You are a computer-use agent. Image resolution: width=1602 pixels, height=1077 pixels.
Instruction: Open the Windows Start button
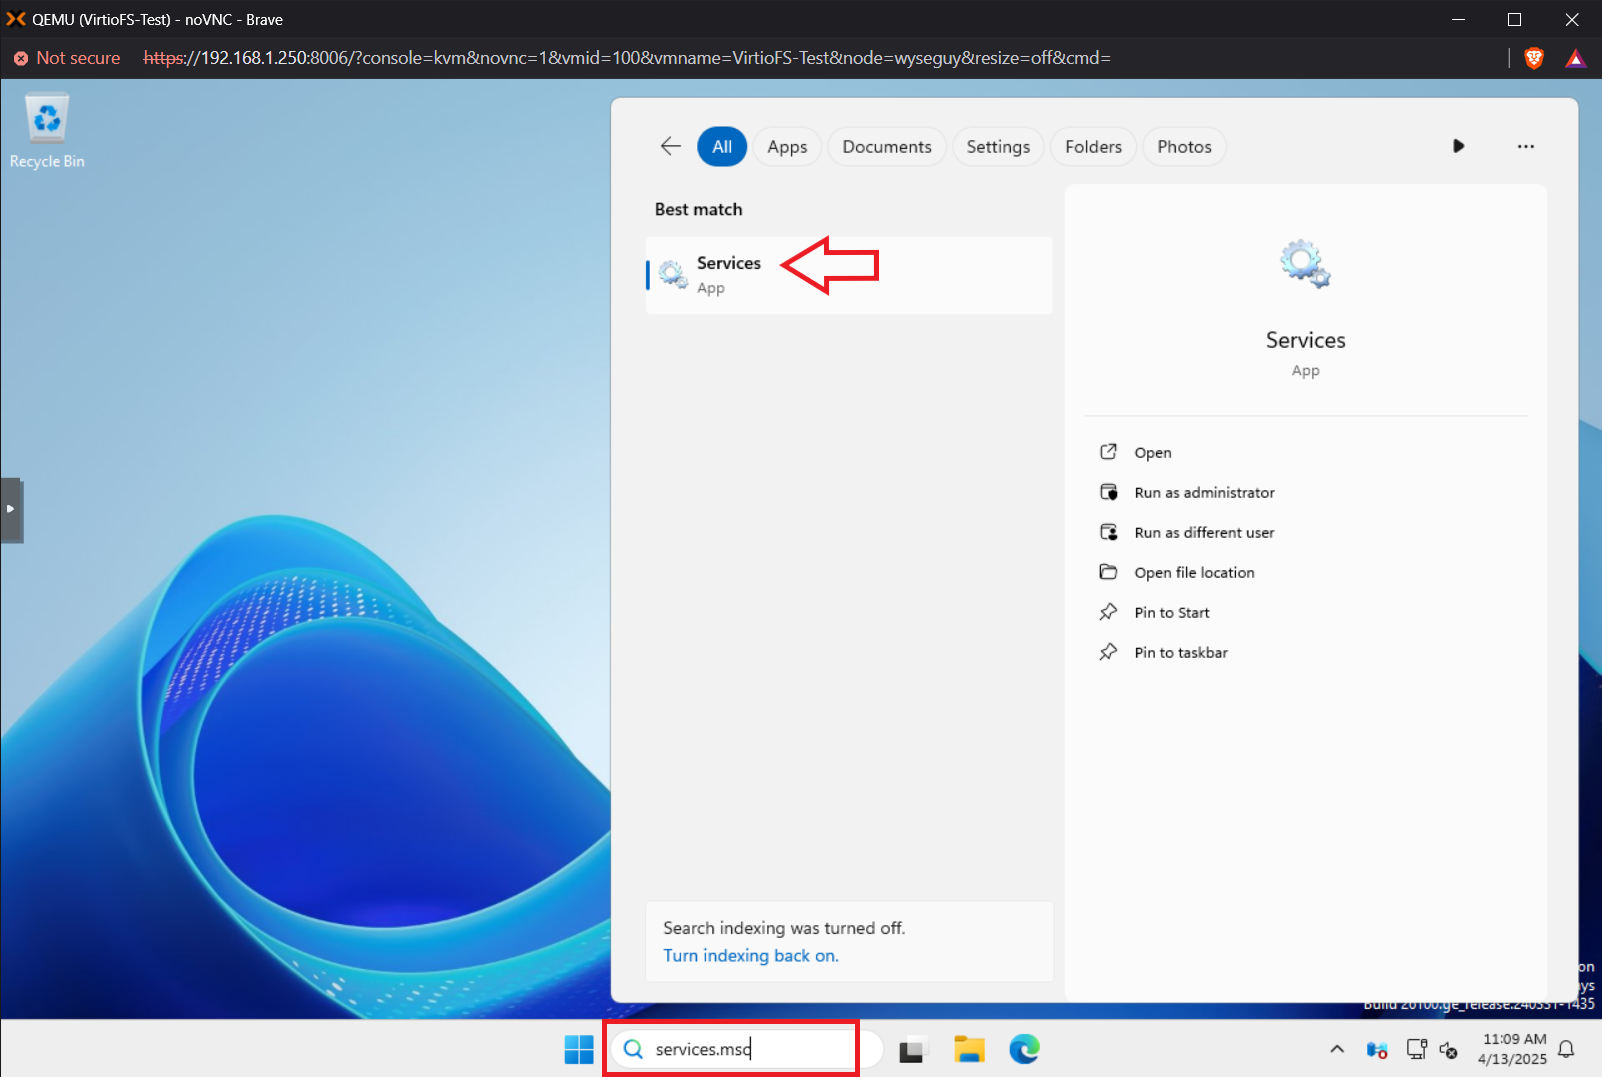click(578, 1049)
